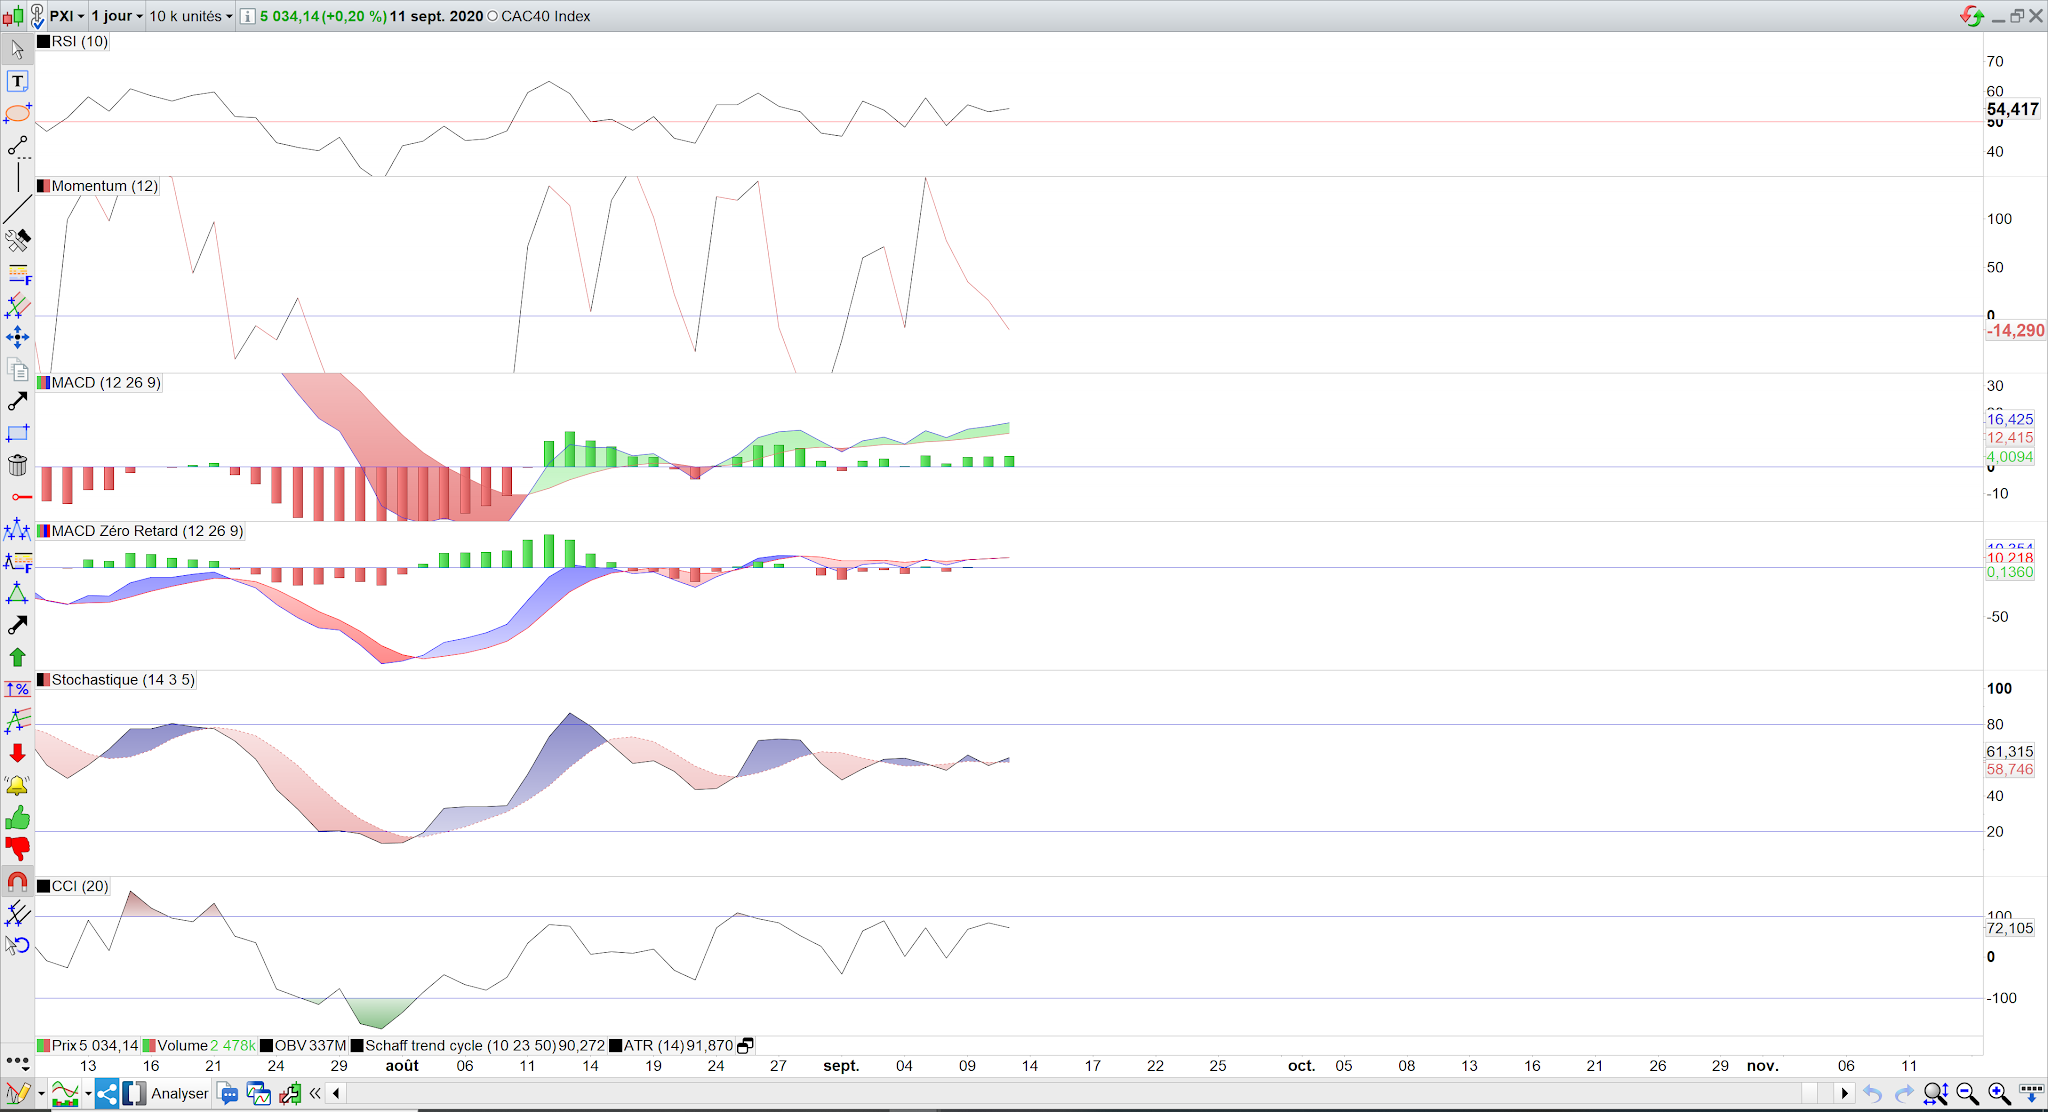Click the scroll left arrow on the time scrollbar

(336, 1093)
